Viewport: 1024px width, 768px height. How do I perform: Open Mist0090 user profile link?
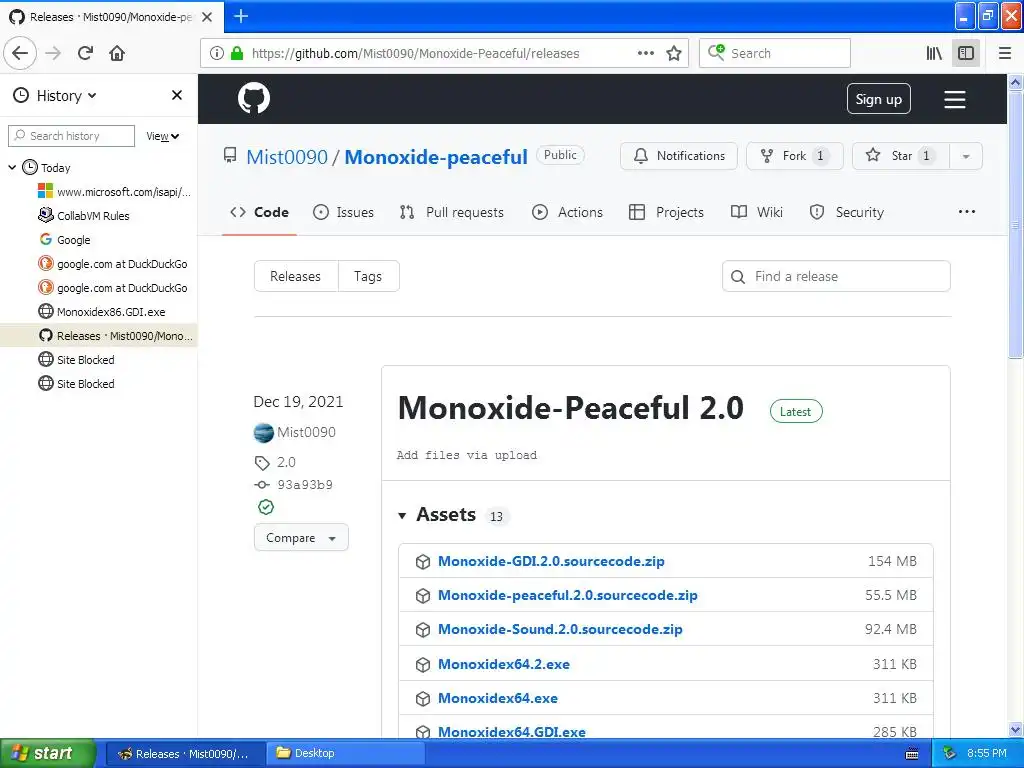(x=287, y=157)
